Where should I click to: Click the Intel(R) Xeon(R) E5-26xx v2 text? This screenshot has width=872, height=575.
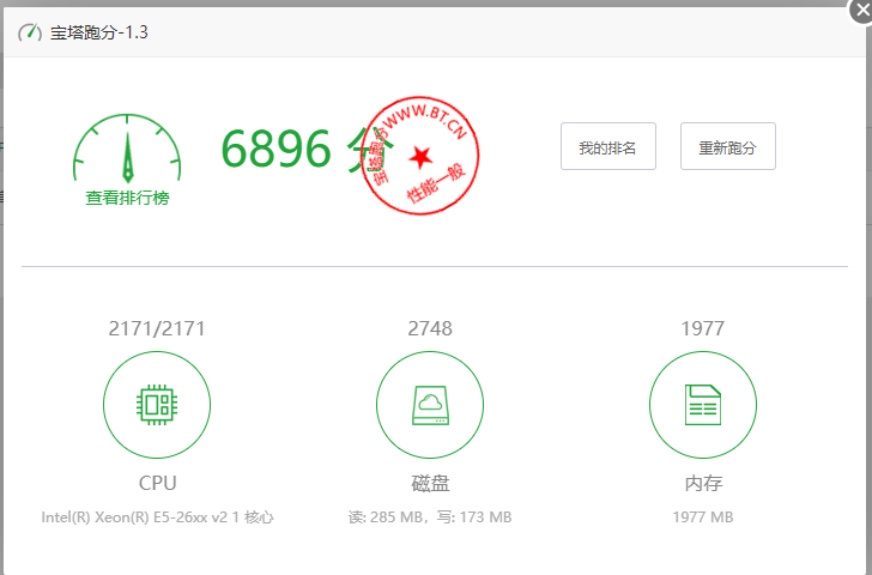tap(134, 517)
